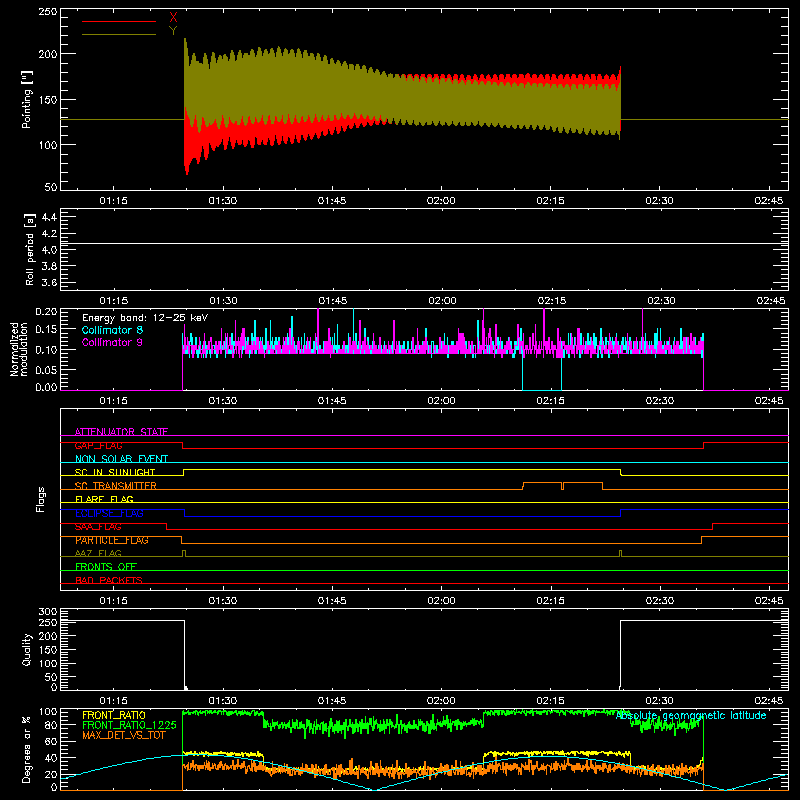Viewport: 800px width, 800px height.
Task: Click the 02:00 time label under the Roll period plot
Action: tap(442, 301)
